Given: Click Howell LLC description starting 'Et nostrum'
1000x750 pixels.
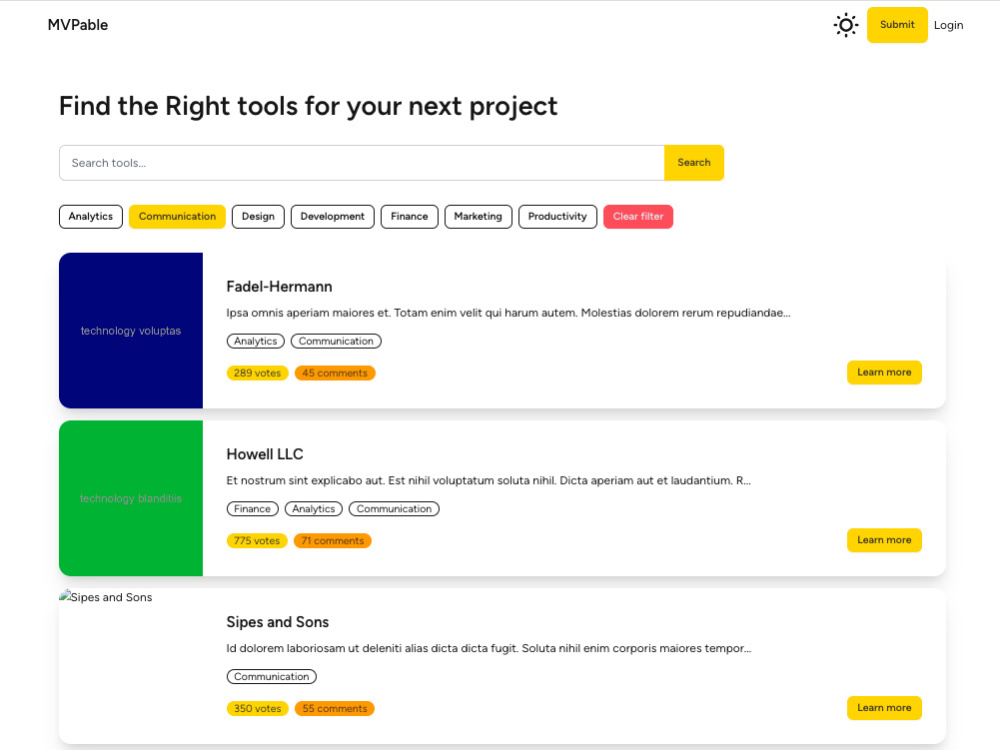Looking at the screenshot, I should coord(489,480).
